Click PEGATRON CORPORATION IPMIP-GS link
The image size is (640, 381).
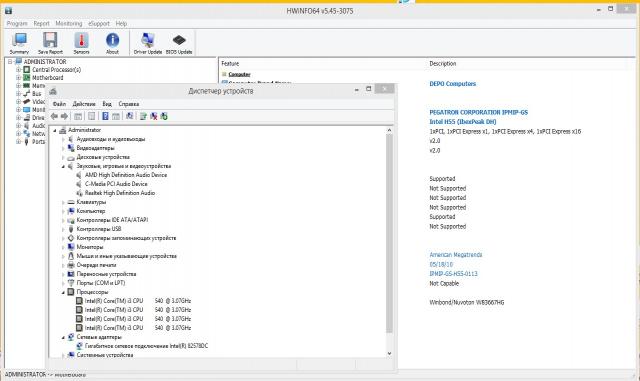coord(478,112)
